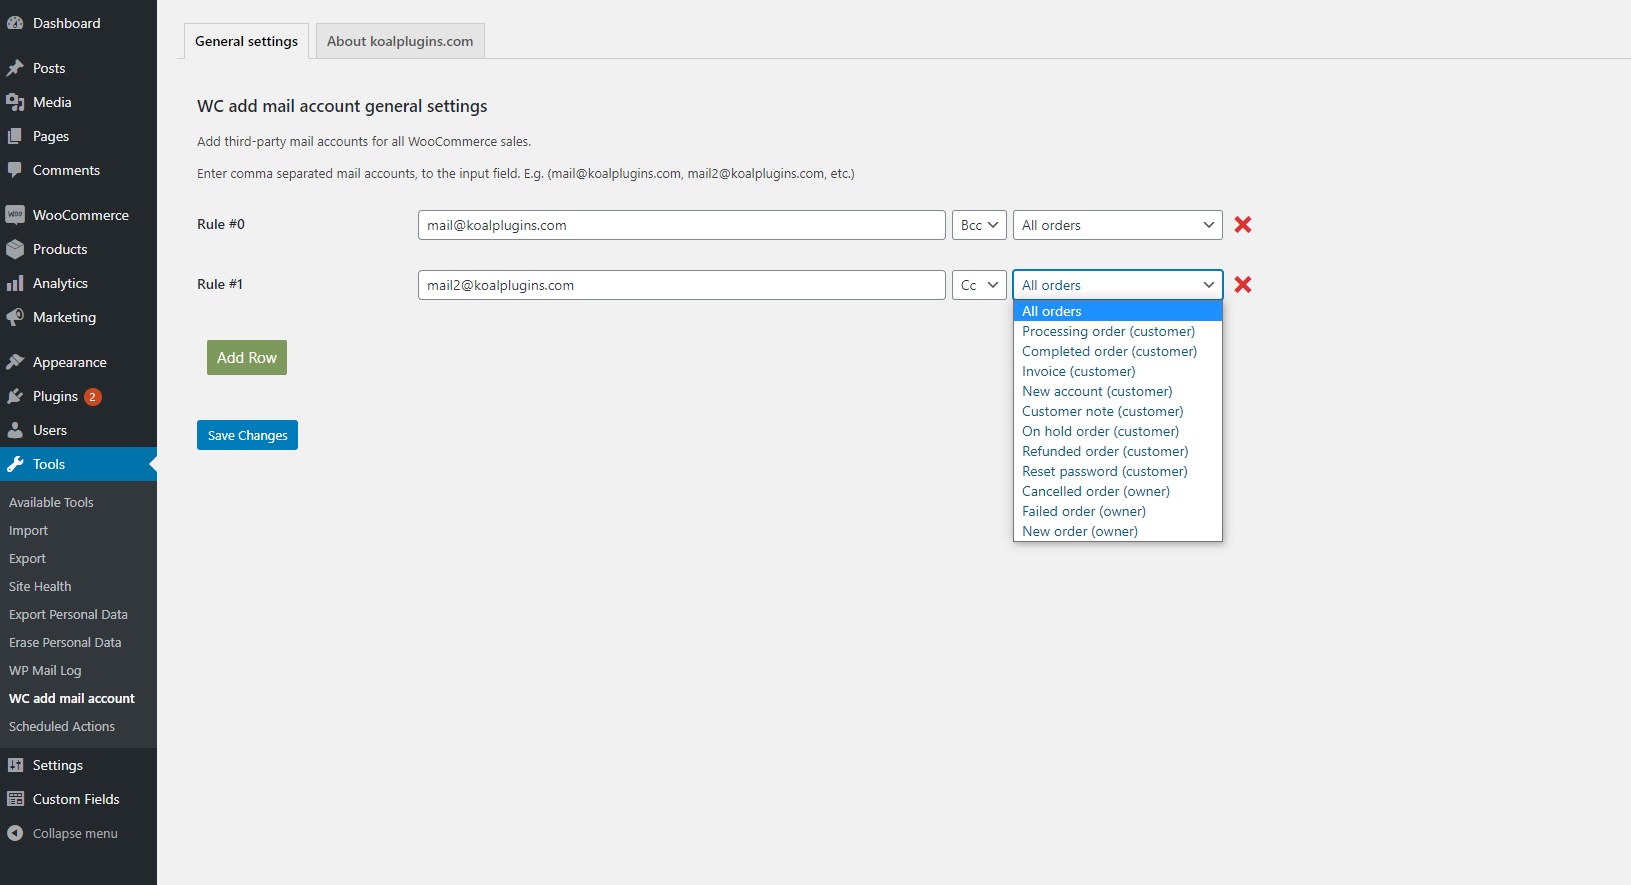Viewport: 1631px width, 885px height.
Task: Choose Processing order (customer) option
Action: (x=1118, y=331)
